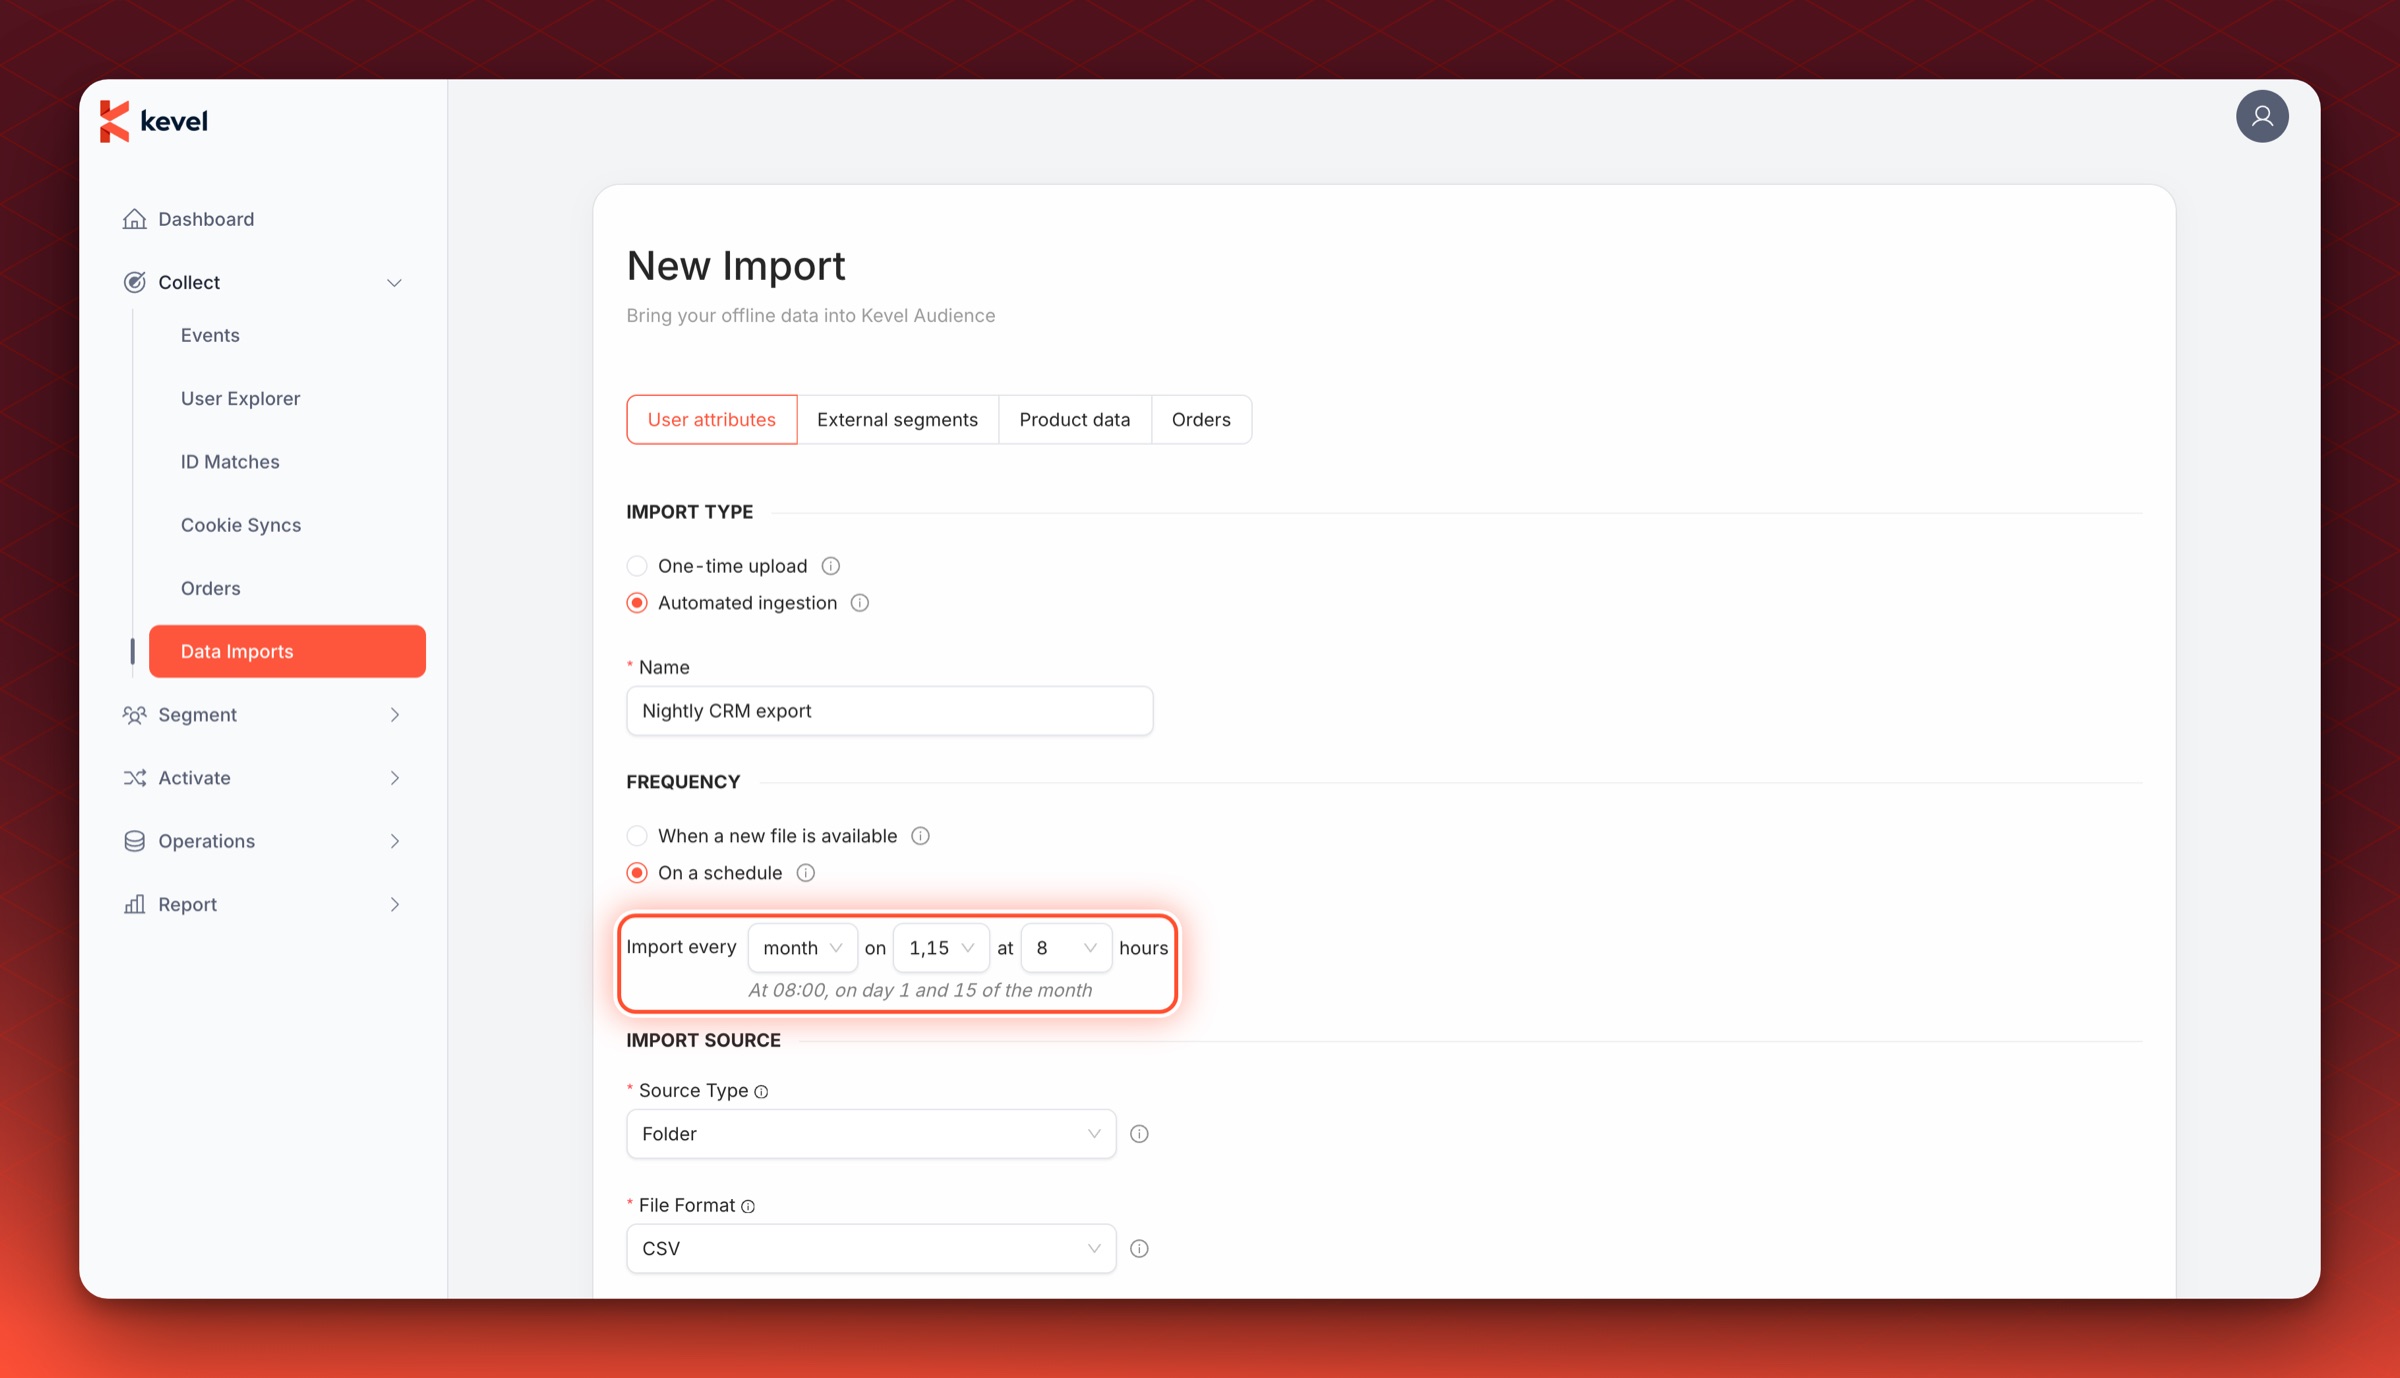Screen dimensions: 2400x1378
Task: Open the Source Type Folder dropdown
Action: pyautogui.click(x=871, y=1134)
